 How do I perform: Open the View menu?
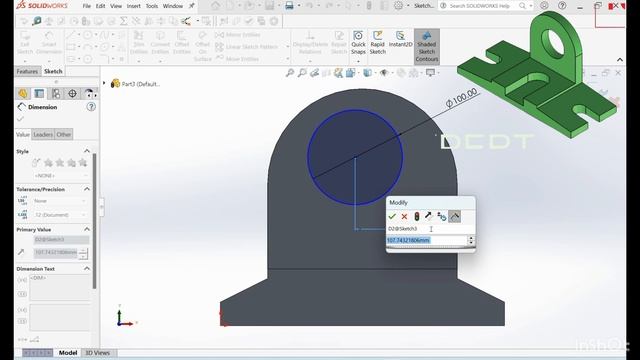coord(116,6)
